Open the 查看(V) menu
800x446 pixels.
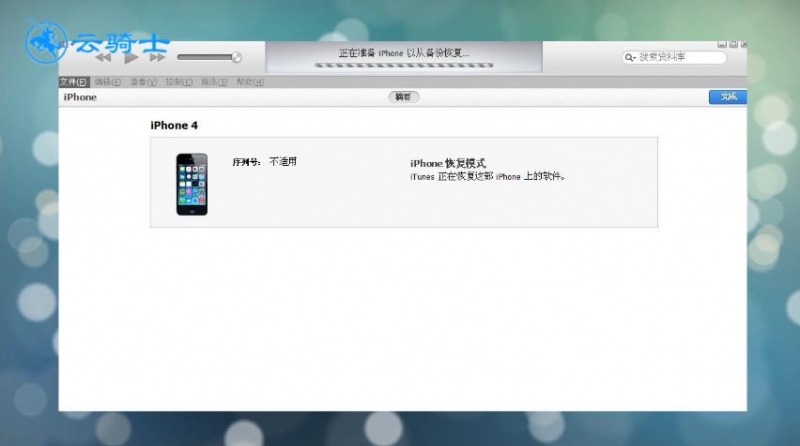pyautogui.click(x=143, y=82)
